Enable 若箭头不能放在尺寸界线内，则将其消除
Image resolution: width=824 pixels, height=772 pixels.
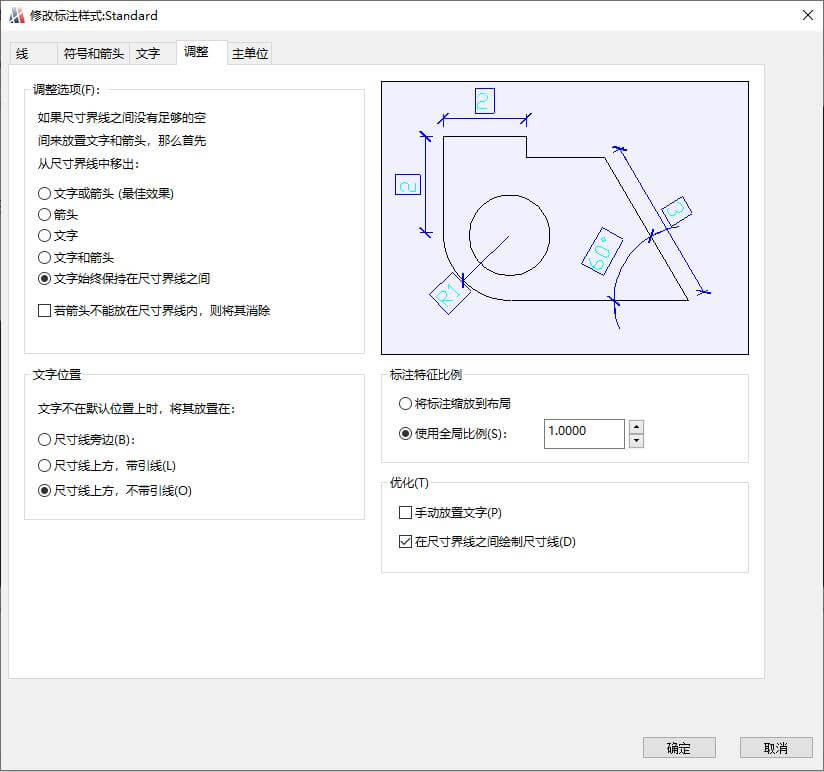tap(44, 310)
